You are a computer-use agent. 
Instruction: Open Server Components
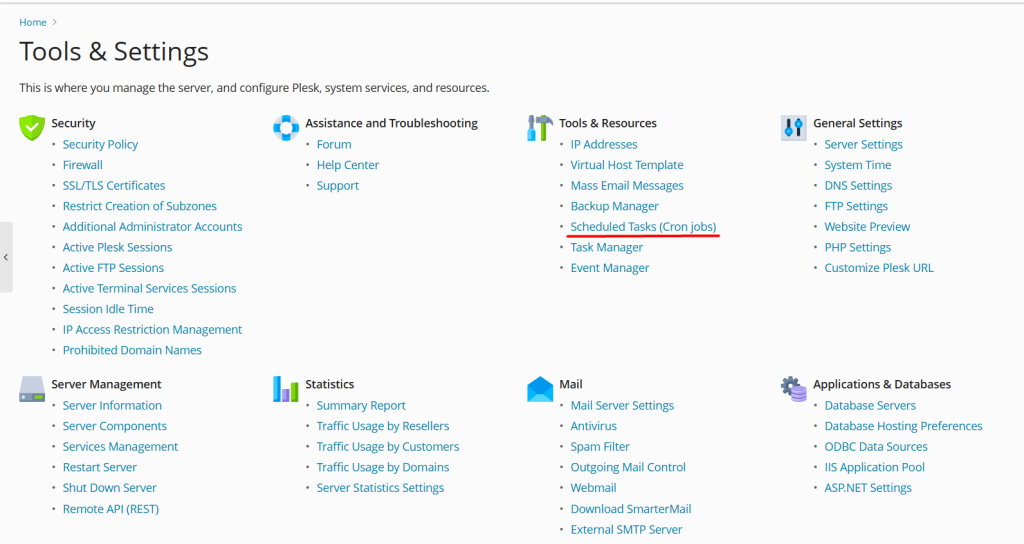coord(115,426)
